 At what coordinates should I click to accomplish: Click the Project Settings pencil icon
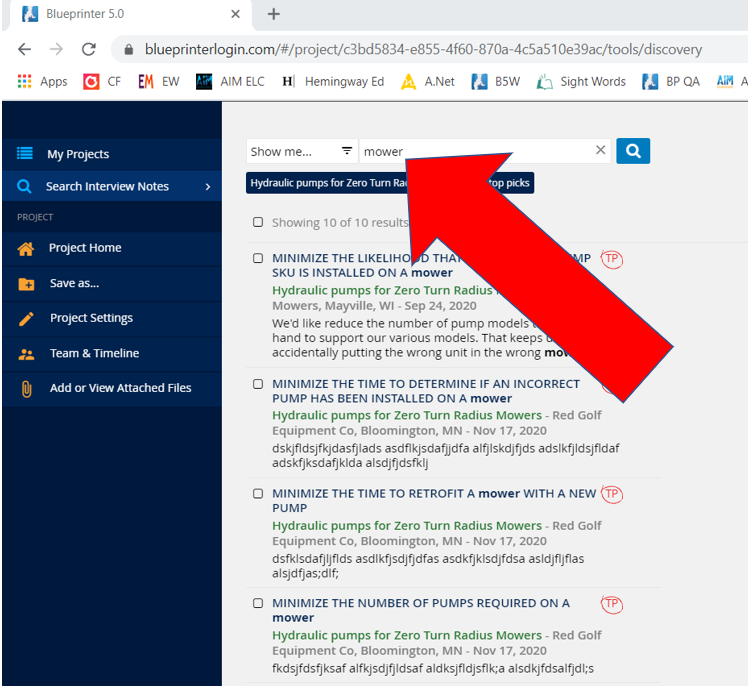coord(26,319)
